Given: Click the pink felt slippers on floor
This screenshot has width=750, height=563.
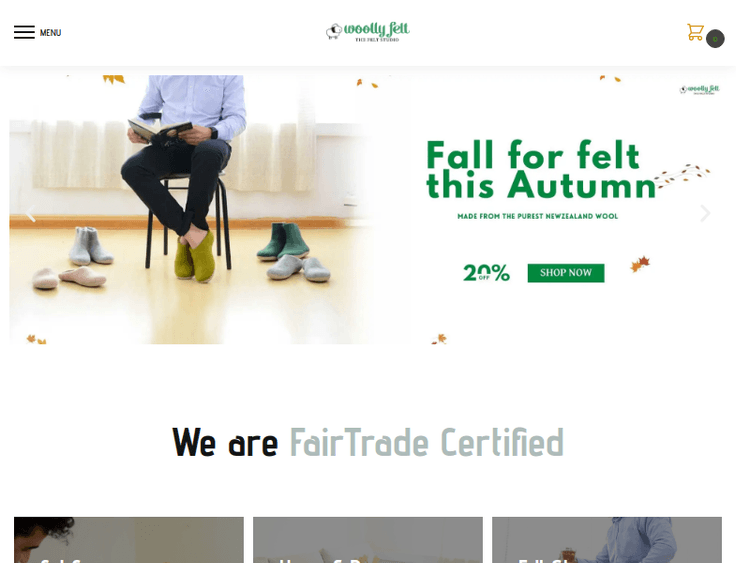Looking at the screenshot, I should (x=69, y=277).
